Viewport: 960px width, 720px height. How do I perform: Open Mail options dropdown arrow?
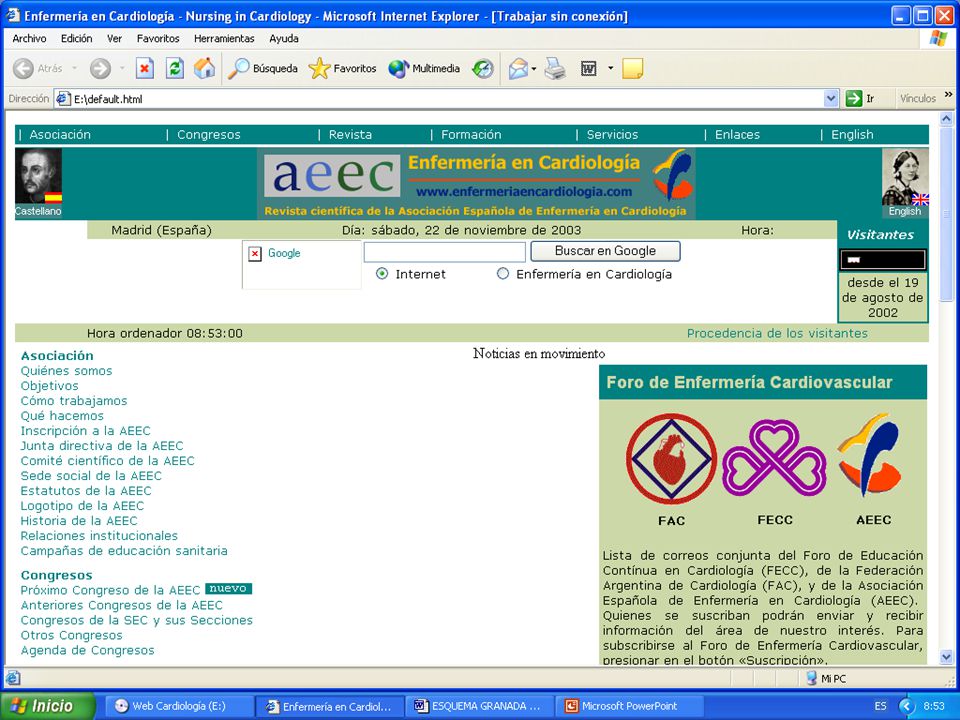(x=534, y=69)
